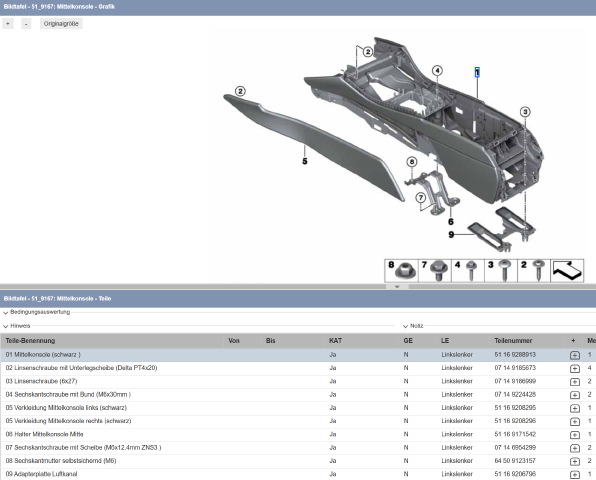Click part number 51 16 9288913
Screen dimensions: 596x480
pyautogui.click(x=515, y=355)
